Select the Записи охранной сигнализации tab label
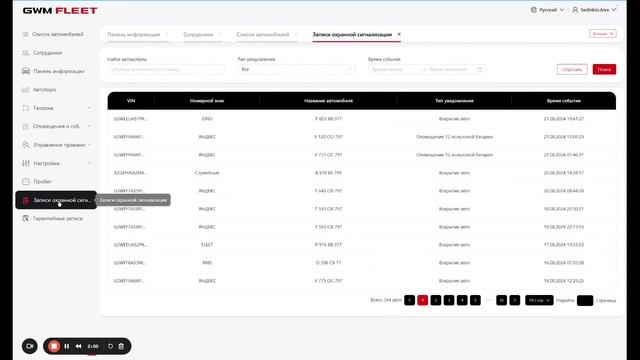Viewport: 640px width, 360px height. 352,35
